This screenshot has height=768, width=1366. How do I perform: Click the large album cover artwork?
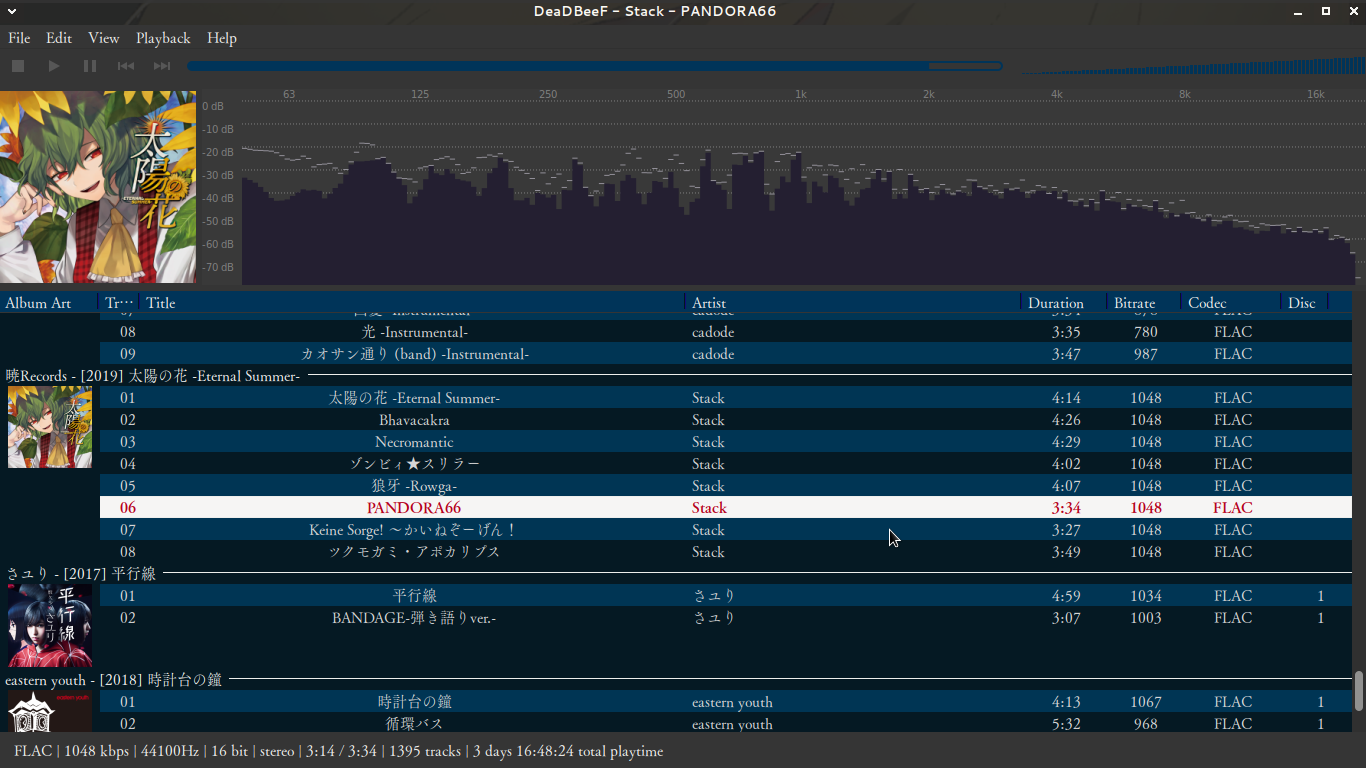[x=98, y=188]
